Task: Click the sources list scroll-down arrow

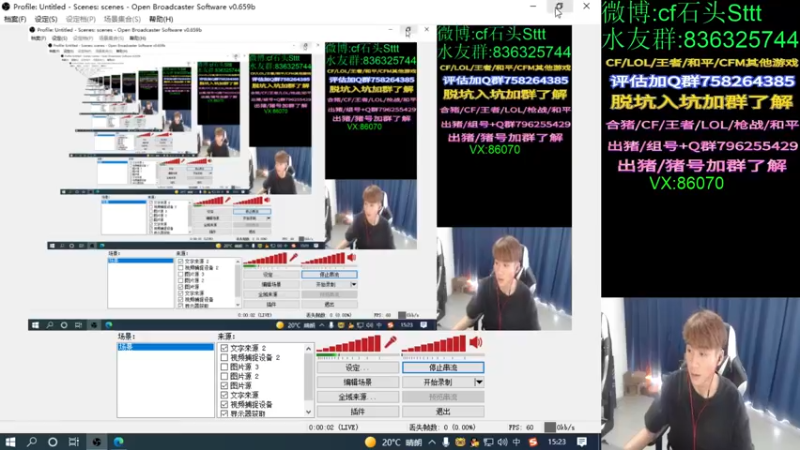Action: [x=308, y=412]
